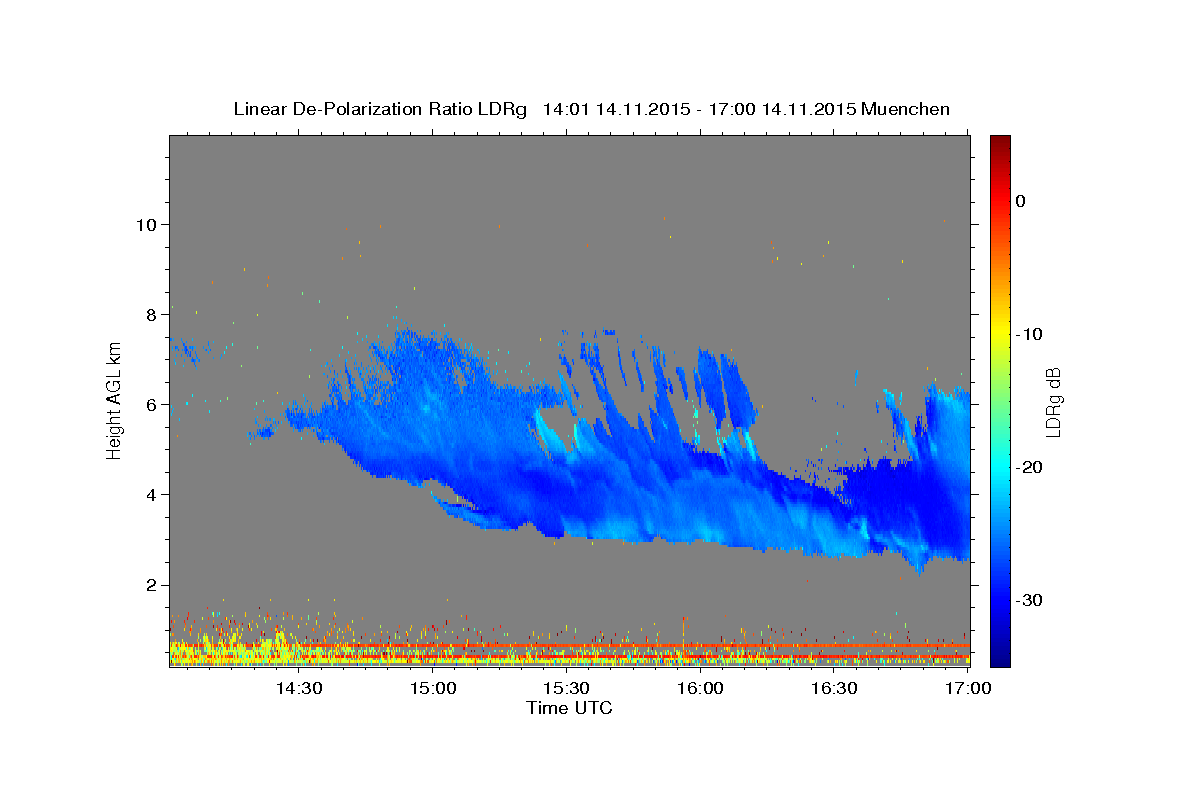Click the plot title text 'Linear De-Polarization Ratio LDRg'
The width and height of the screenshot is (1200, 800).
pos(379,109)
